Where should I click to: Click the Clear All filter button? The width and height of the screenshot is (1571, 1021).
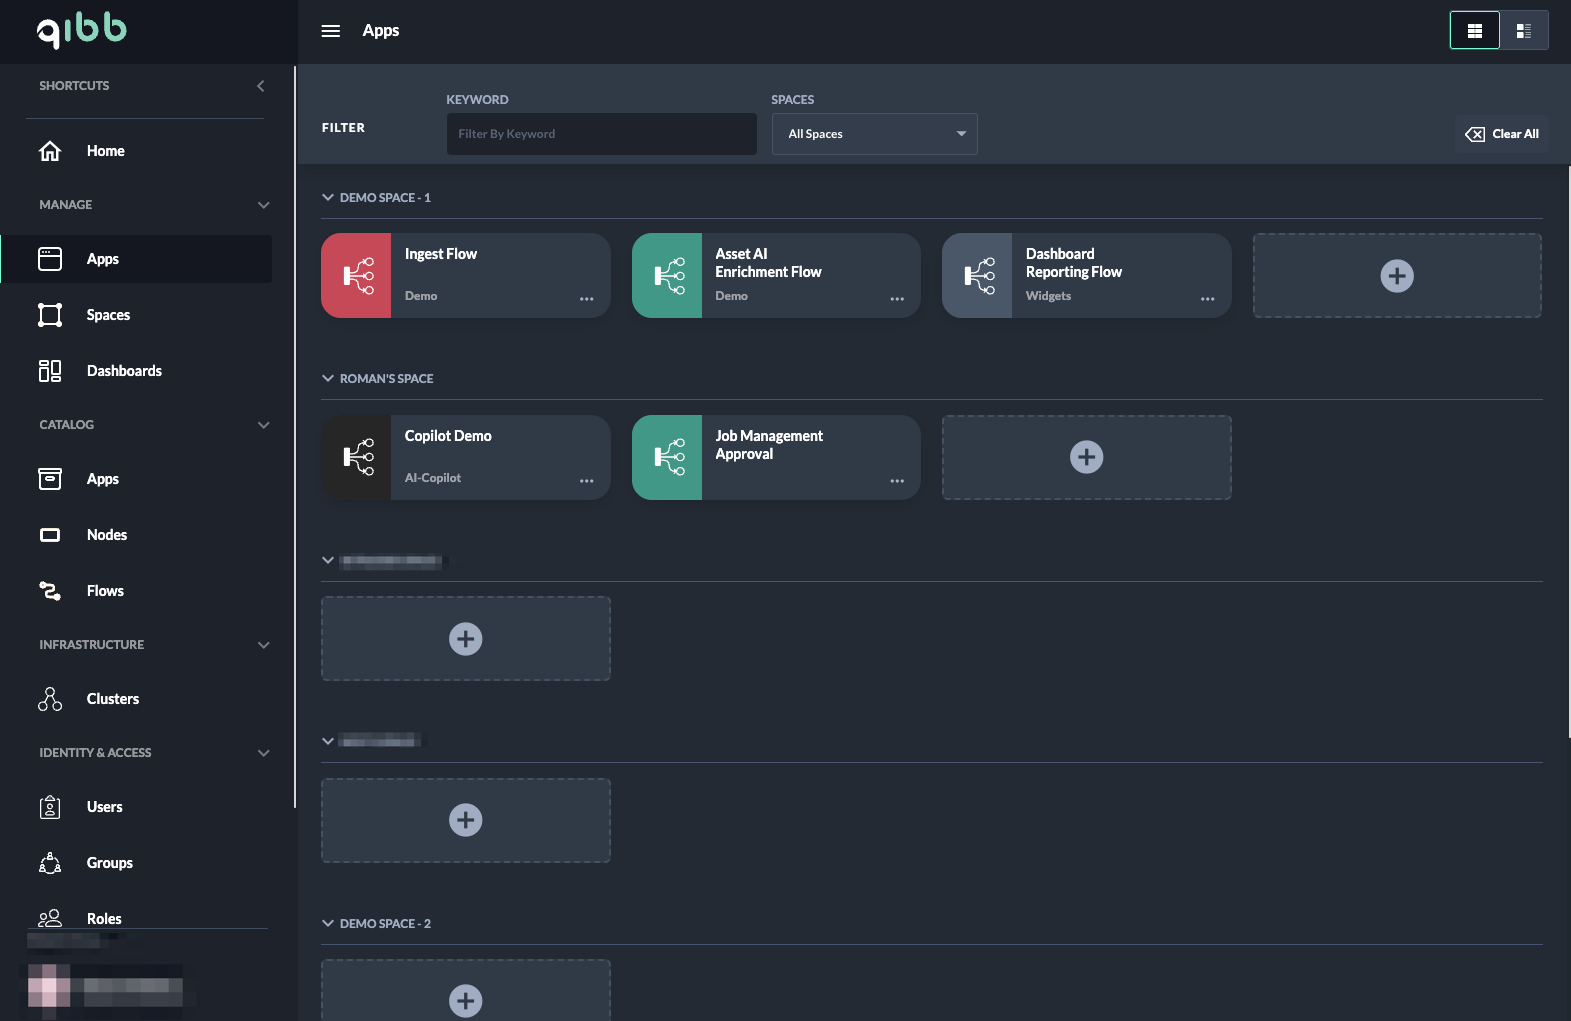pyautogui.click(x=1501, y=134)
